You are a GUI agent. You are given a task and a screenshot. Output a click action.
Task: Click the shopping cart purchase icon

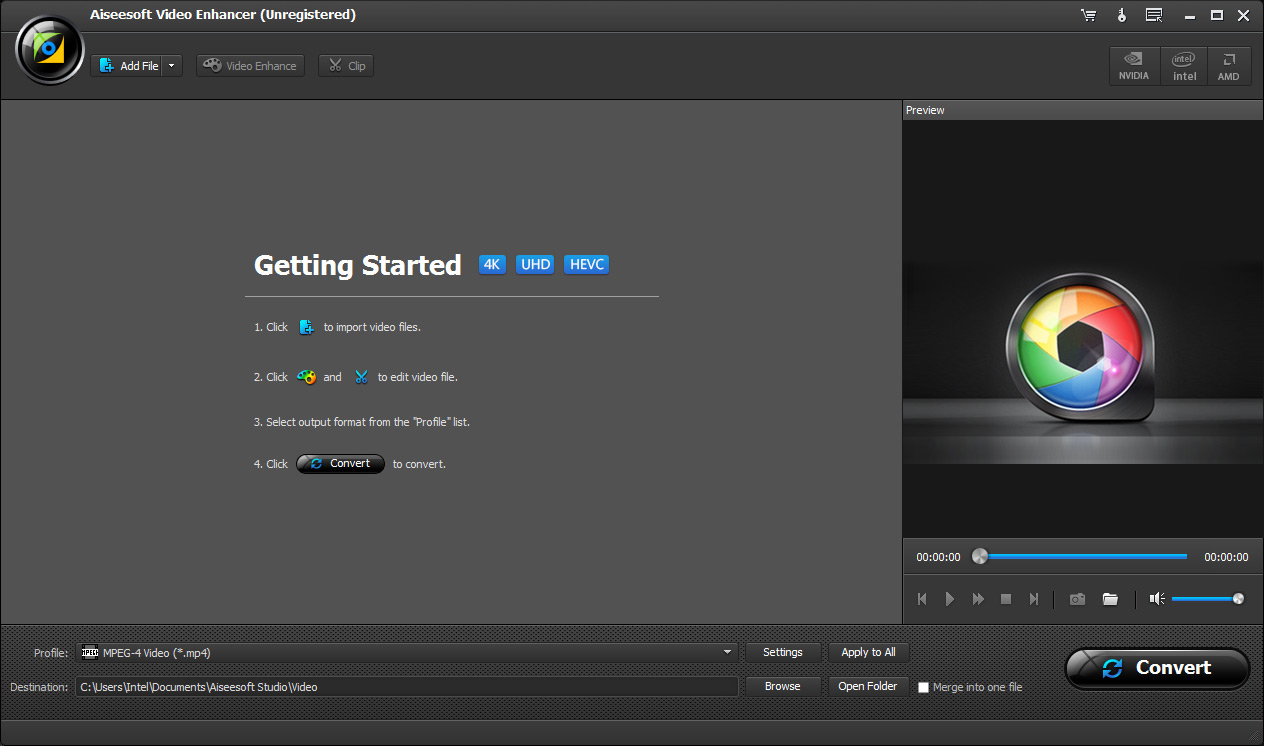pos(1088,15)
